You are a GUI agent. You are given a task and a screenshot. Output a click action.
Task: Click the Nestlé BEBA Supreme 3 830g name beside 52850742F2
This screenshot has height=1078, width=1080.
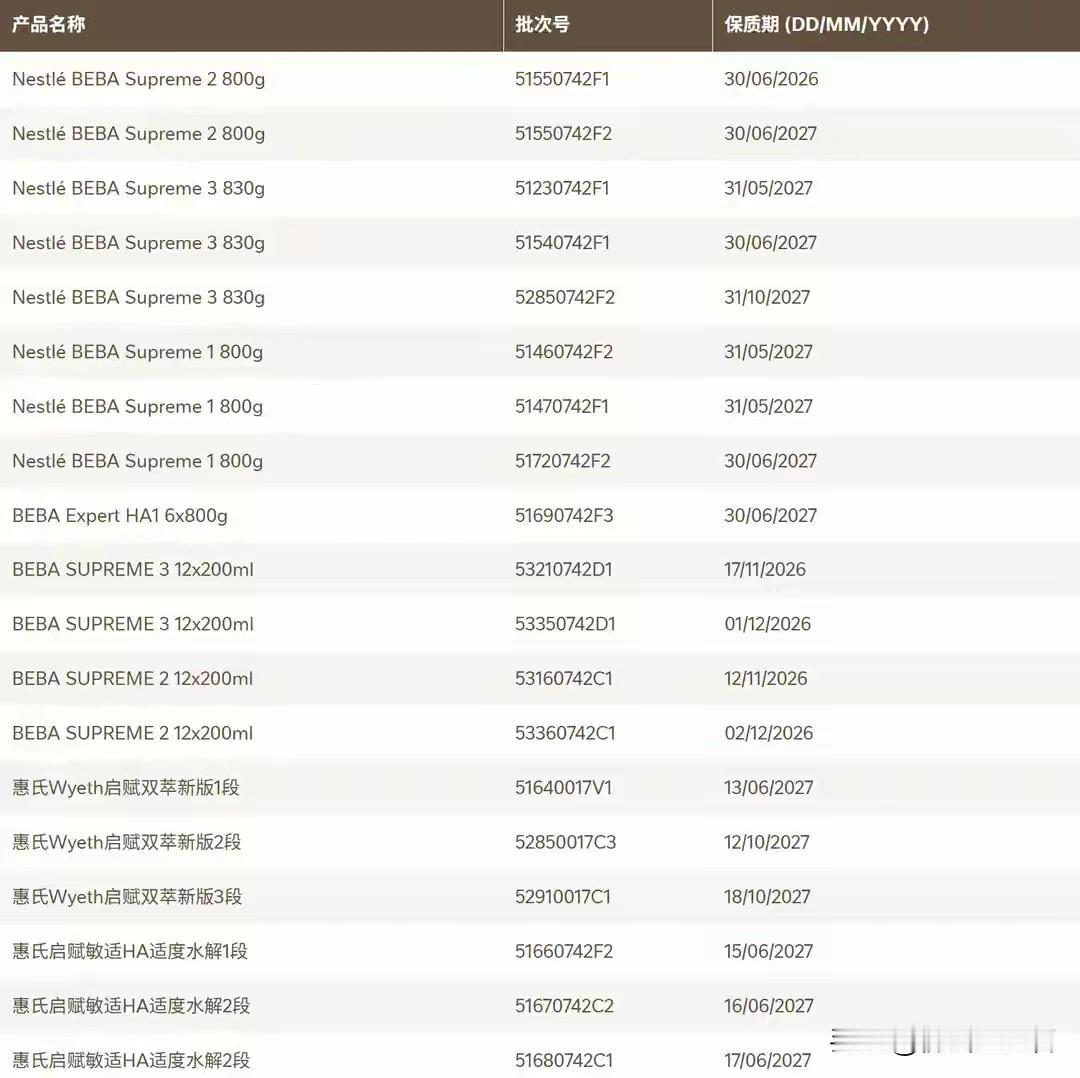tap(138, 298)
